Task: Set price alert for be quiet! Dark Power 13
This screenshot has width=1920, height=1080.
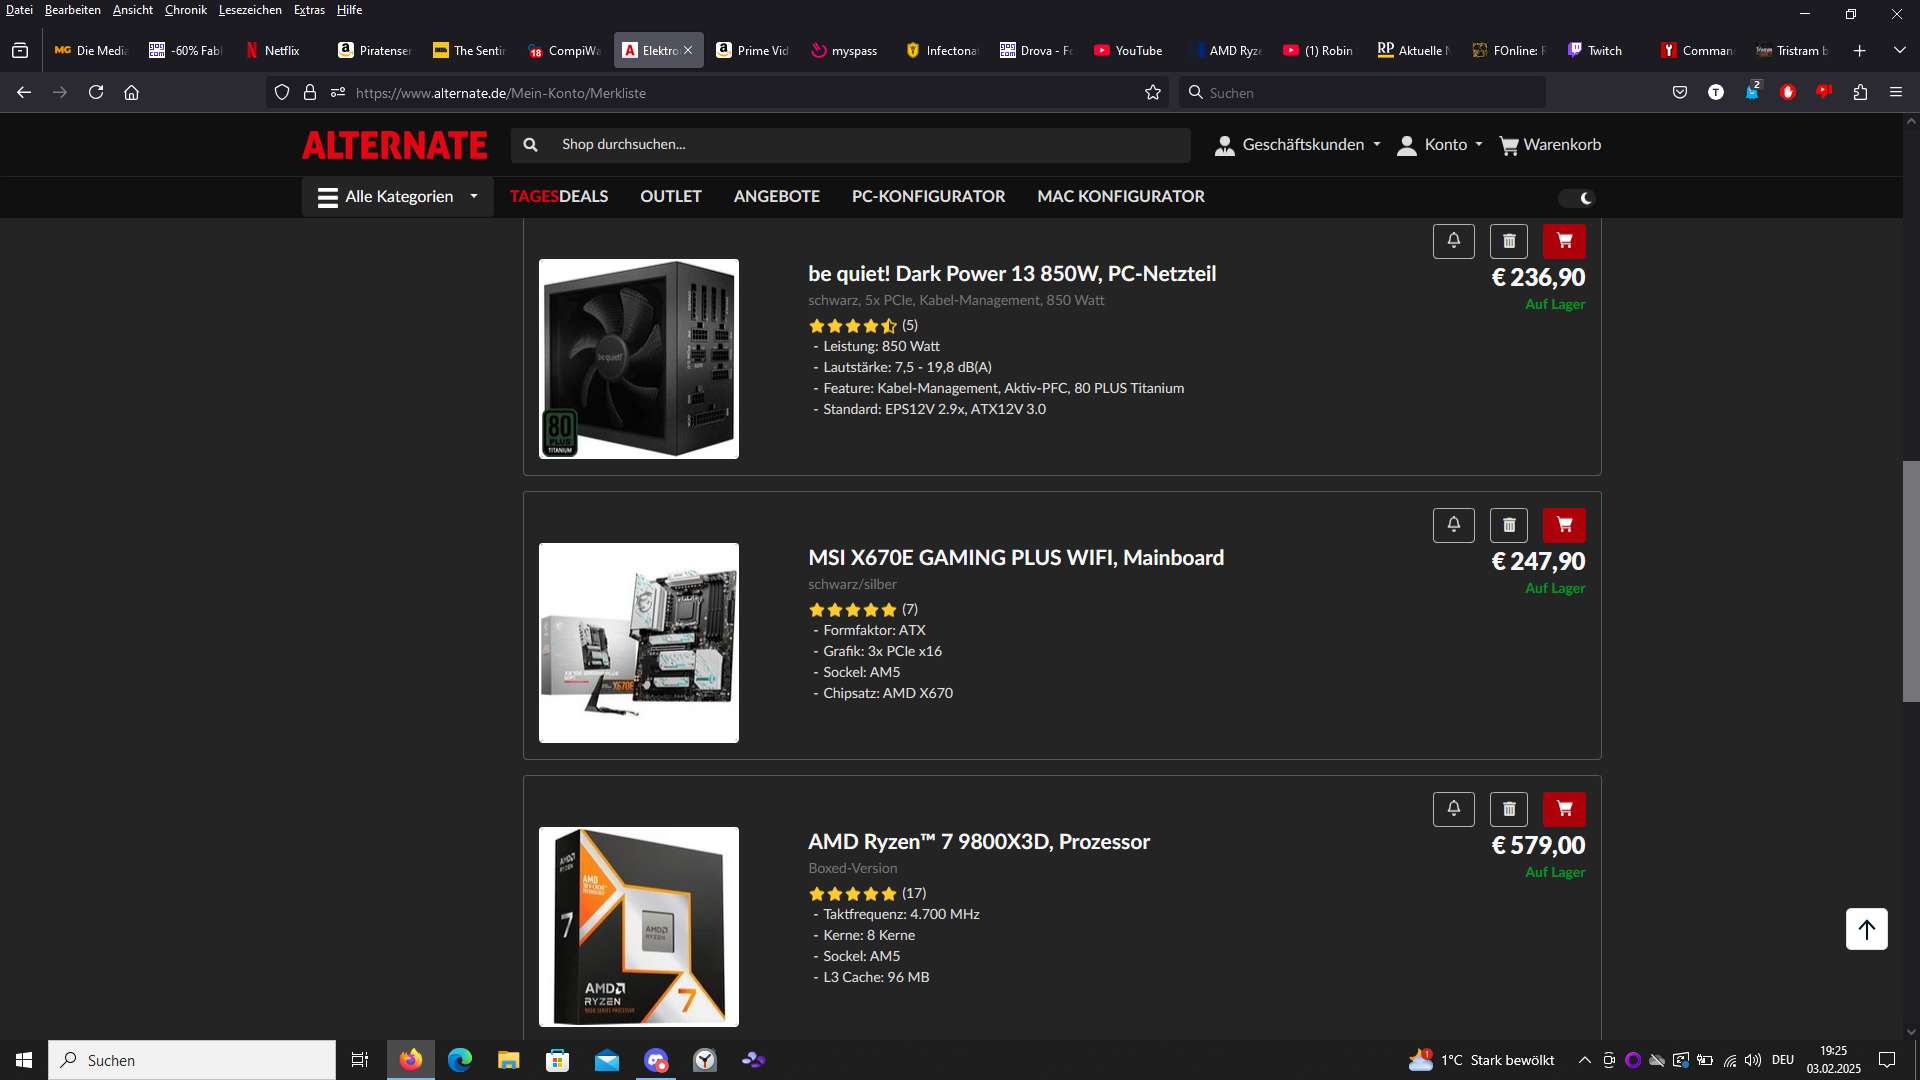Action: click(1454, 241)
